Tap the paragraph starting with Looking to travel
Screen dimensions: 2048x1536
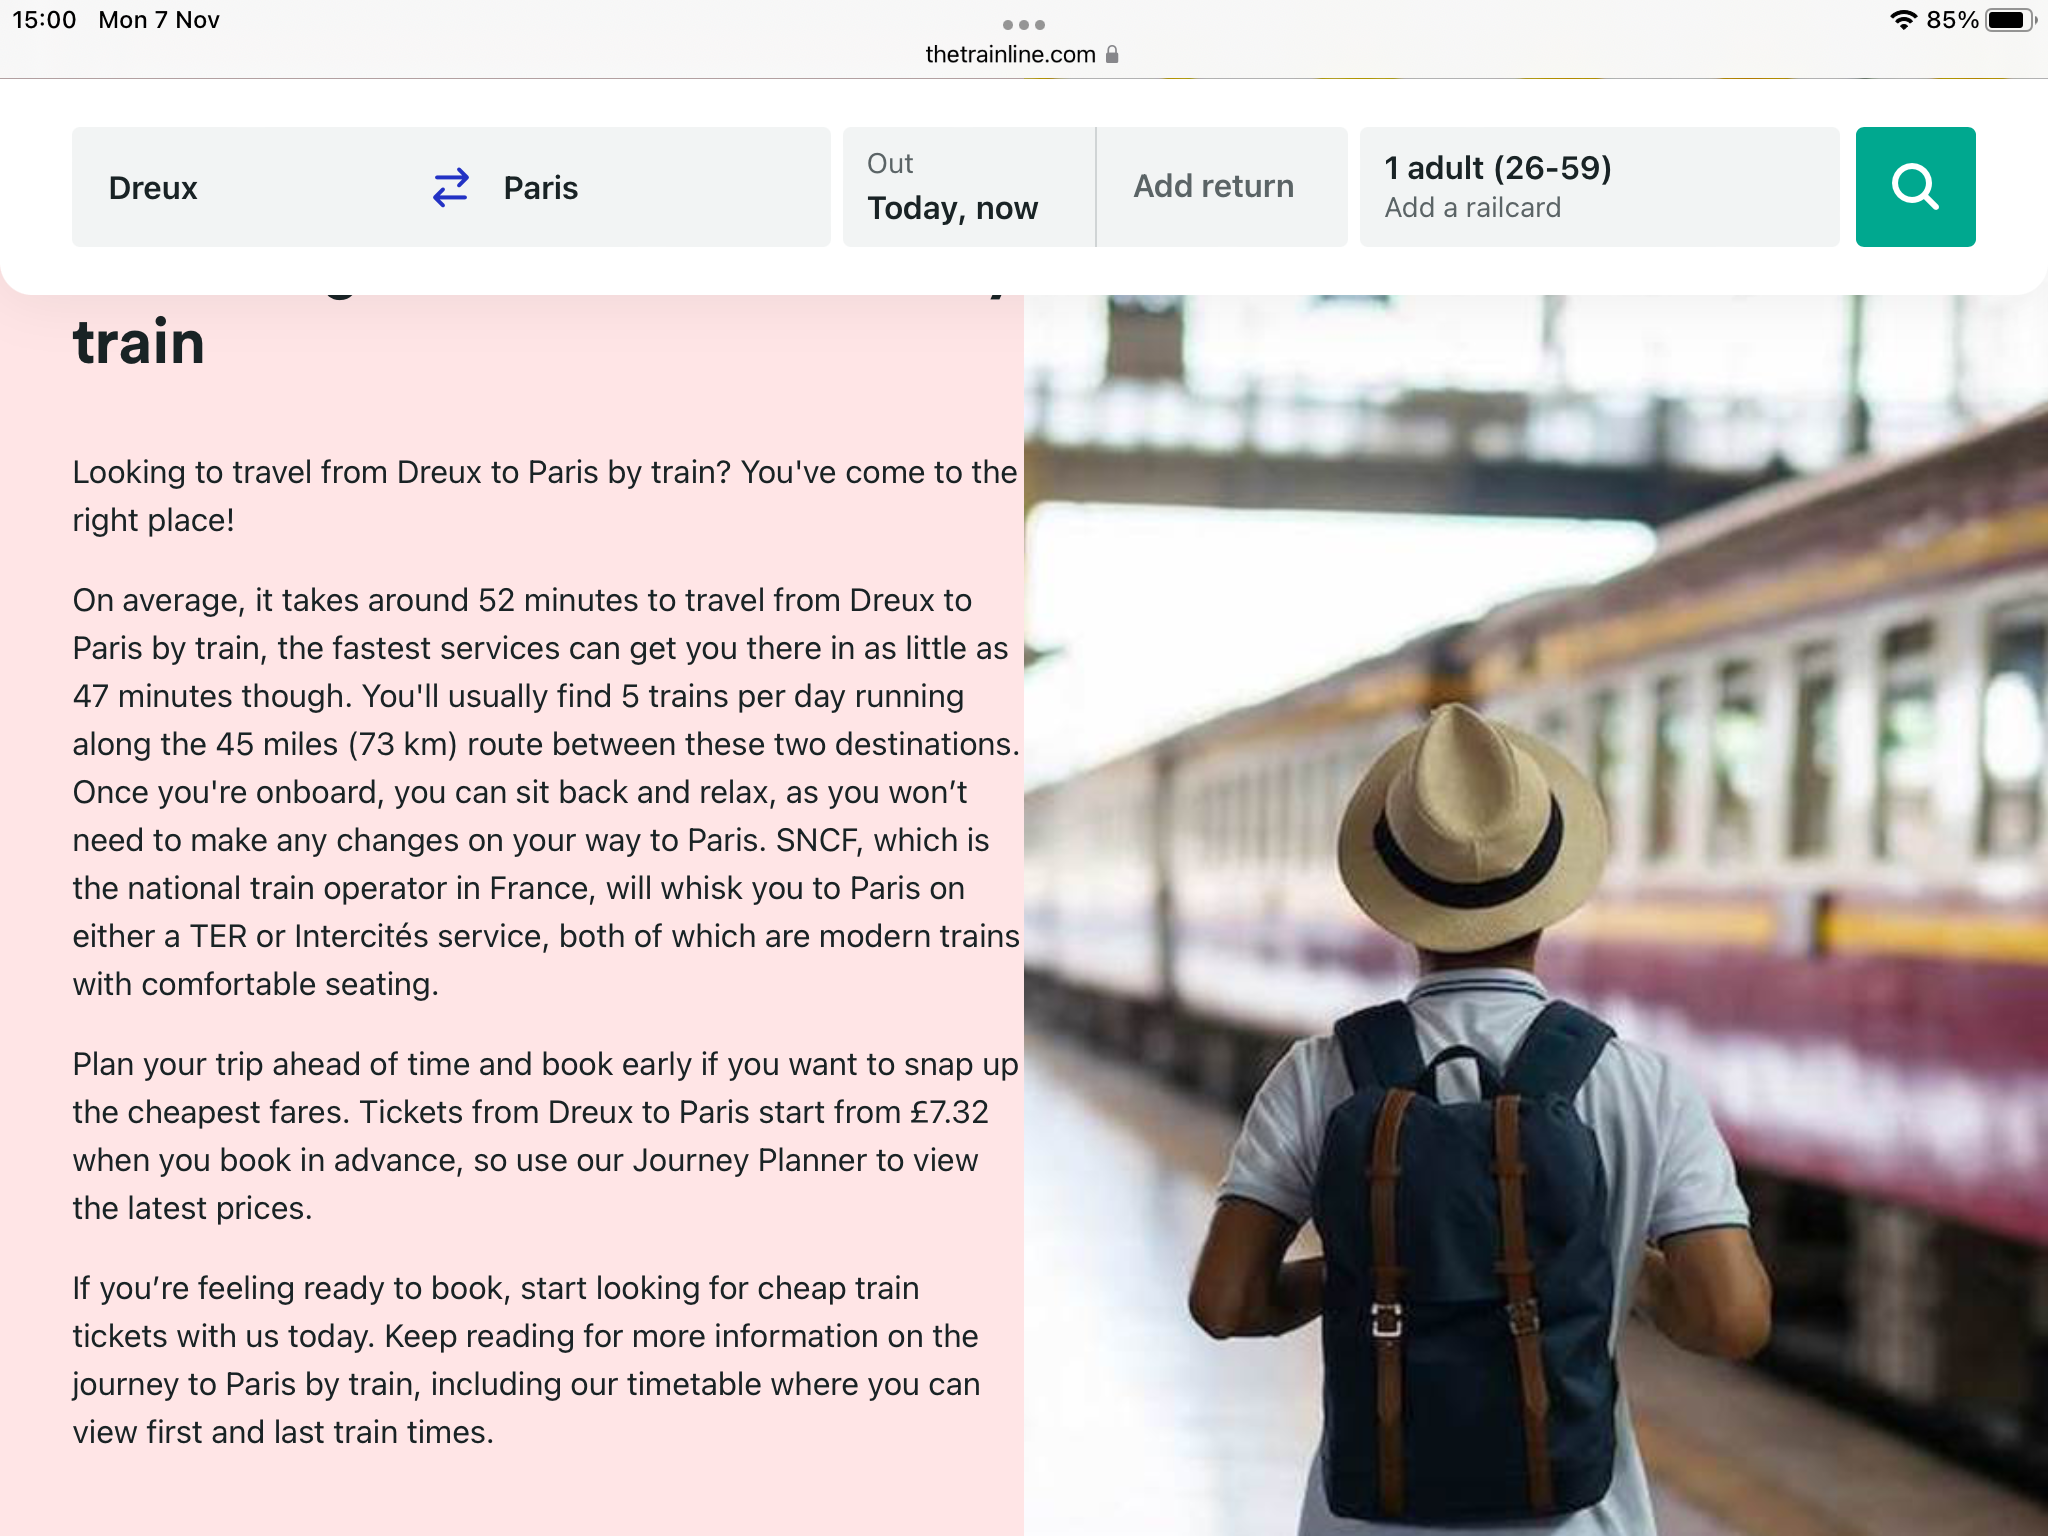click(x=544, y=496)
